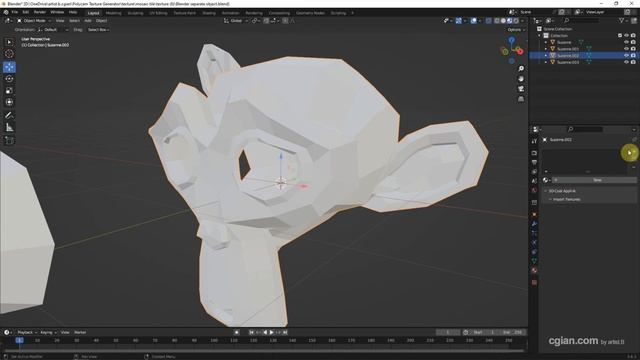Open the File menu
Image resolution: width=640 pixels, height=360 pixels.
pyautogui.click(x=14, y=12)
